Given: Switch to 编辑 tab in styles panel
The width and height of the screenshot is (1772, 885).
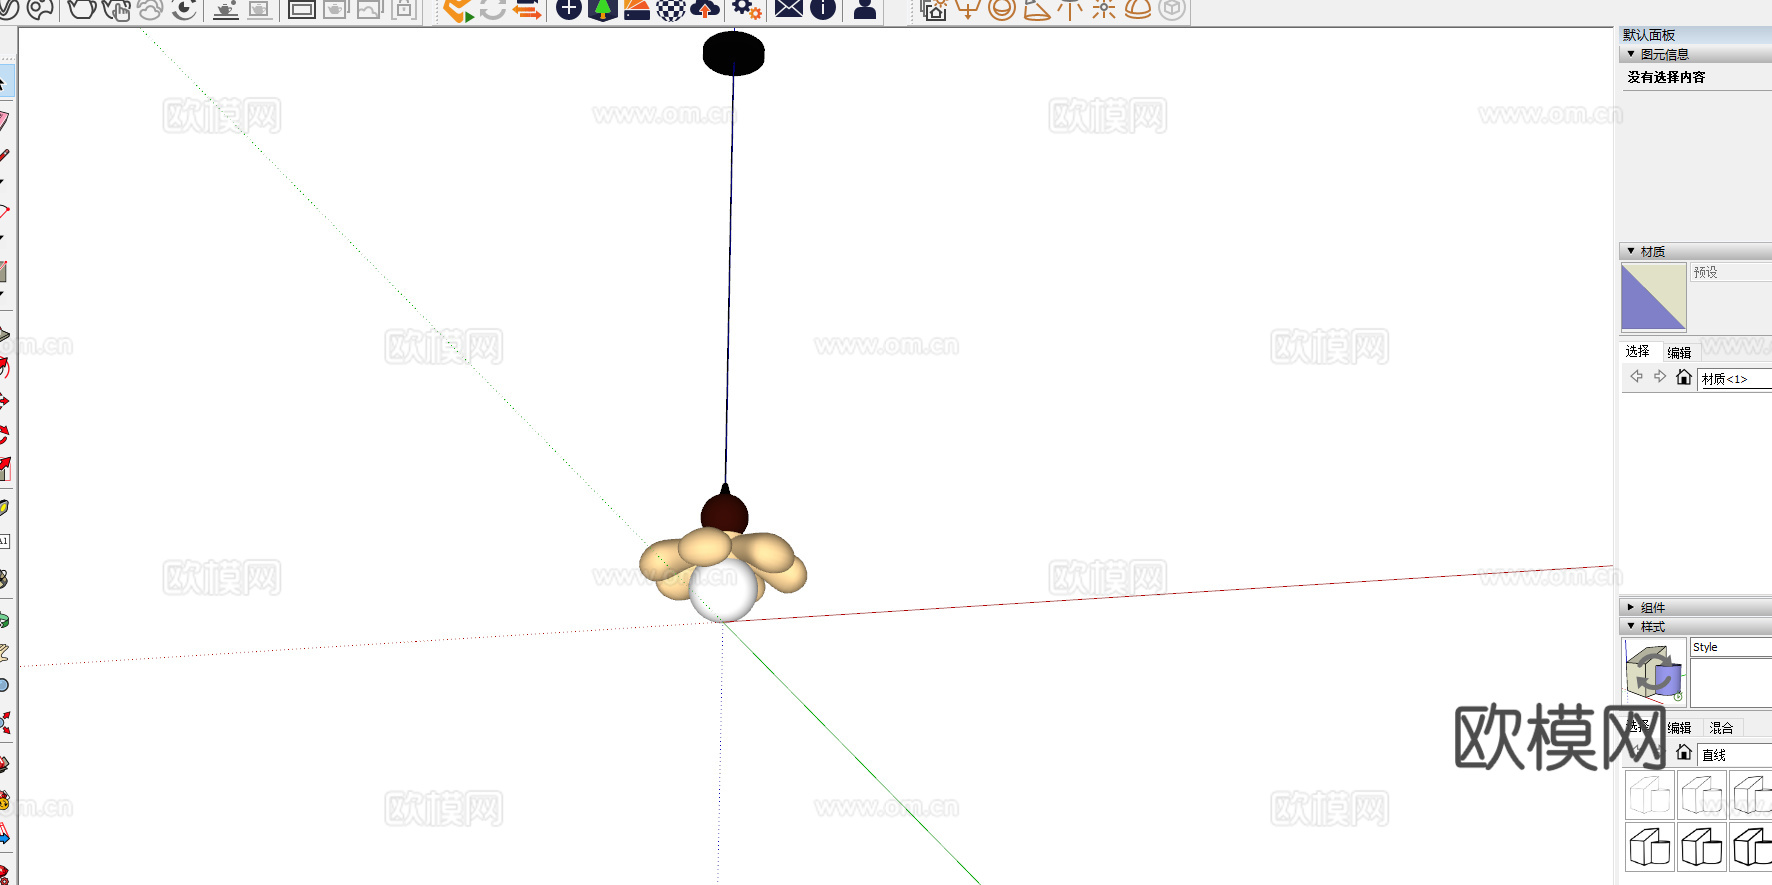Looking at the screenshot, I should tap(1679, 728).
